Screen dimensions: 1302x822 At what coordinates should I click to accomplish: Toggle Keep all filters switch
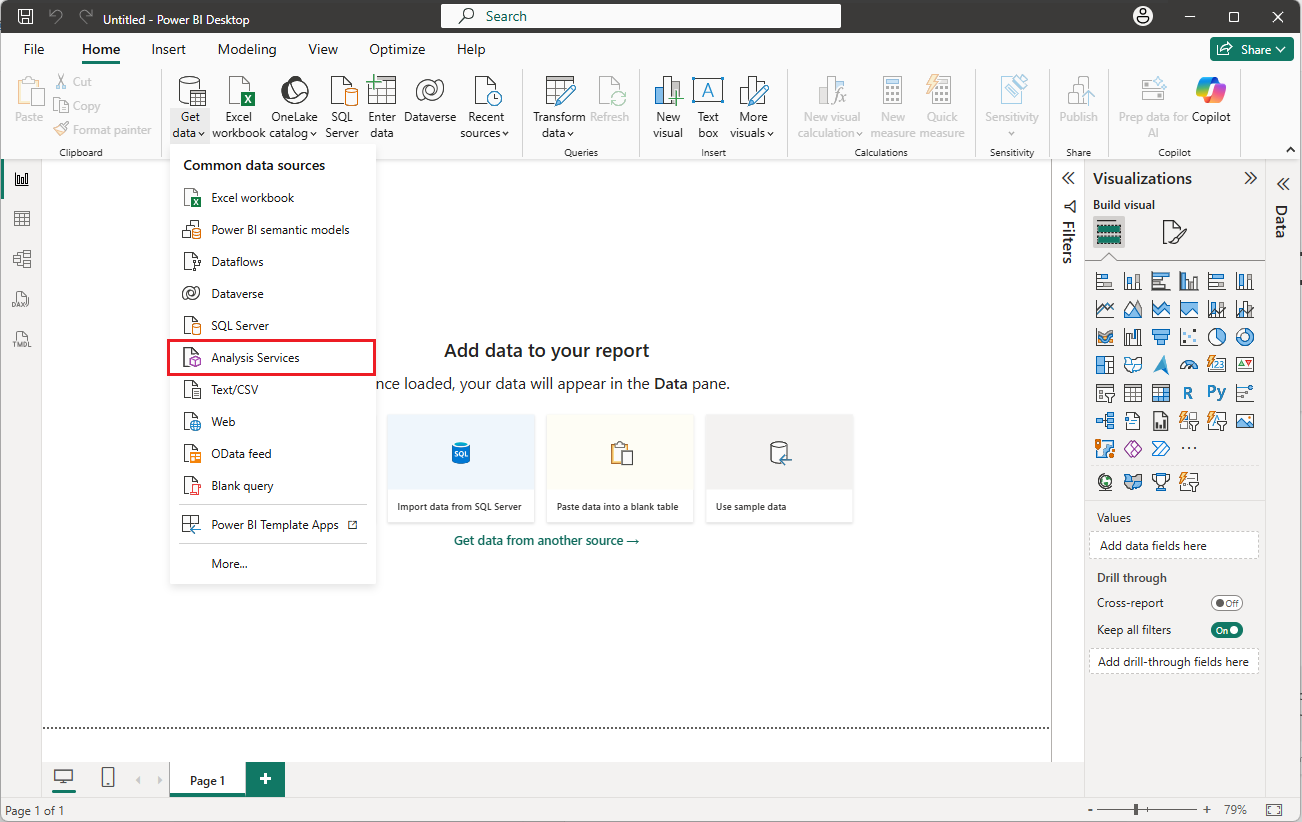(1226, 630)
